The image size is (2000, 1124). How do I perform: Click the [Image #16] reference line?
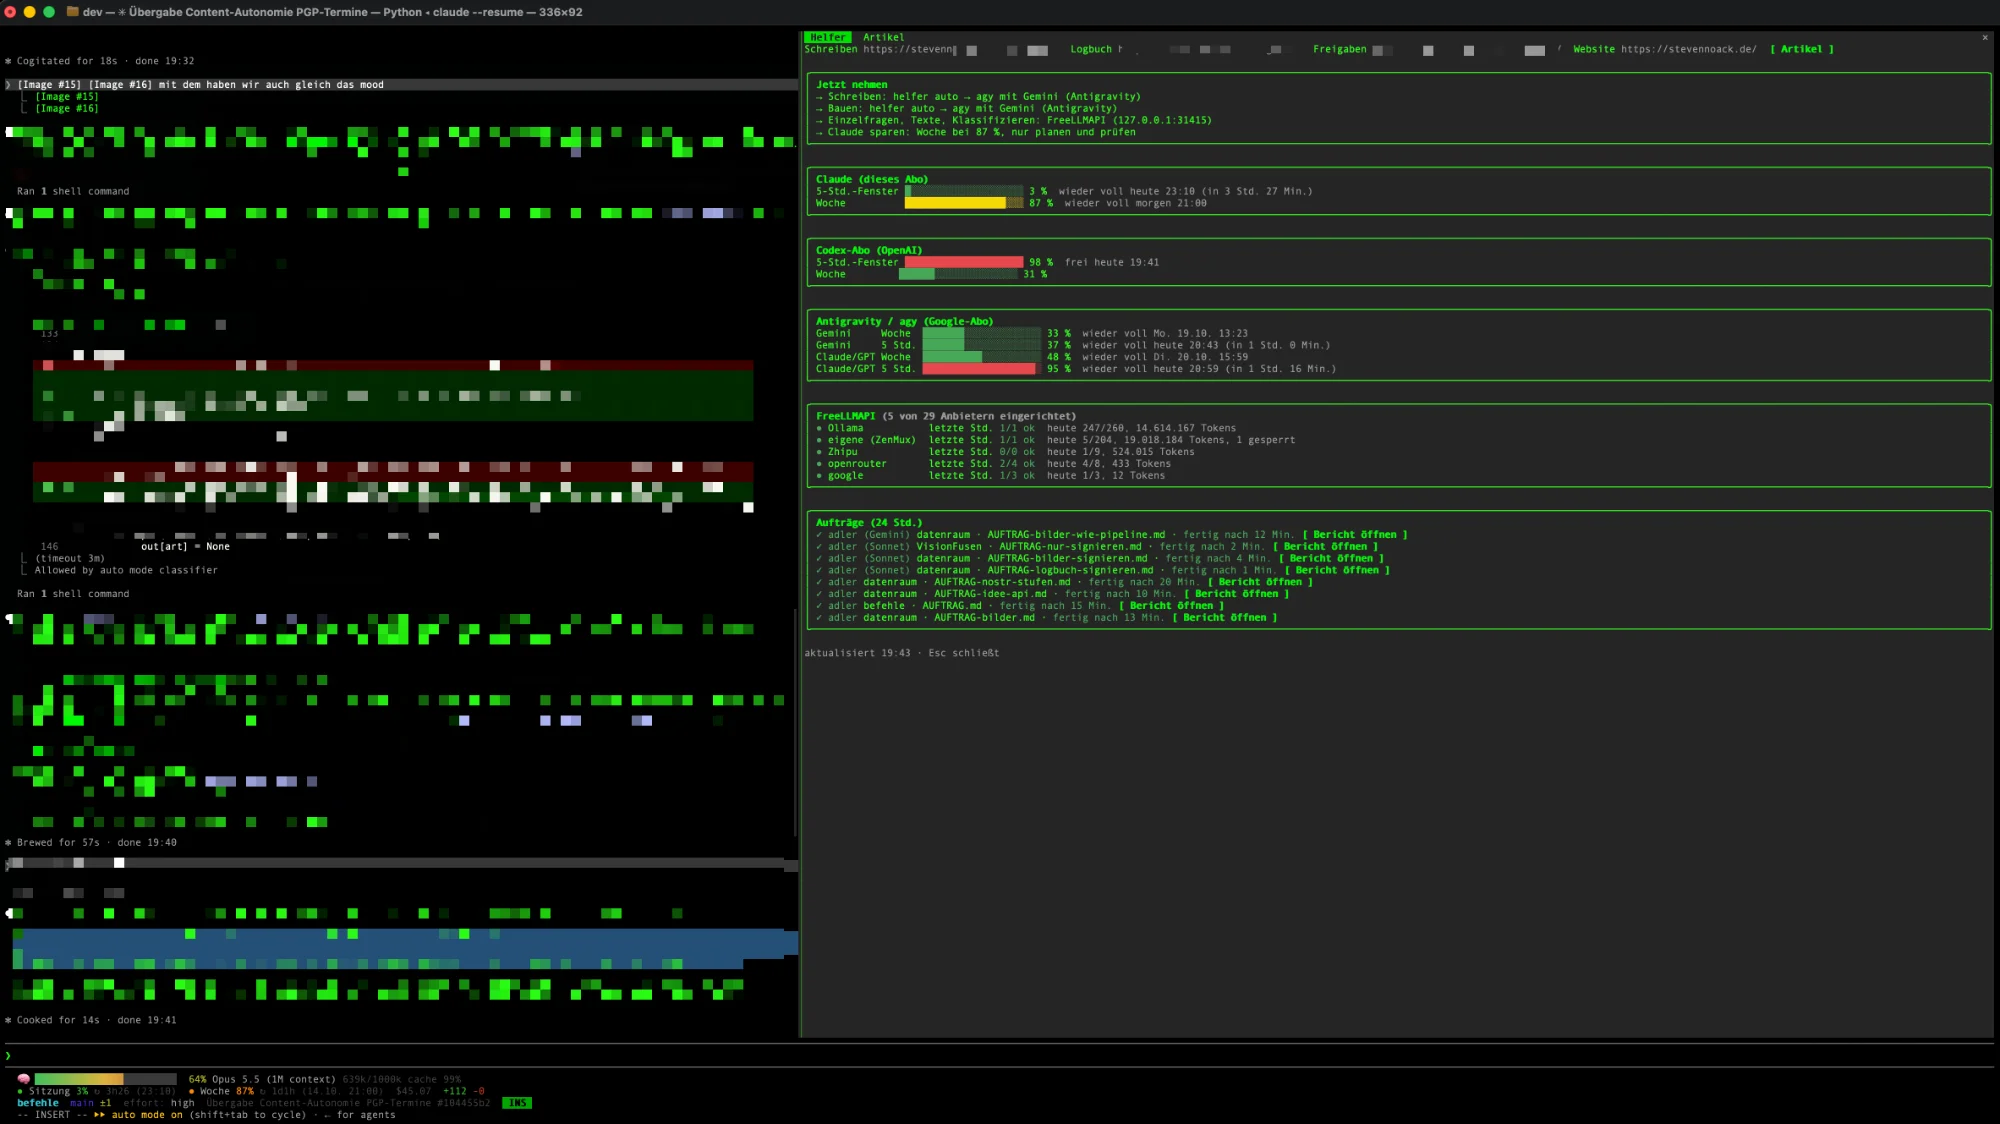click(66, 109)
